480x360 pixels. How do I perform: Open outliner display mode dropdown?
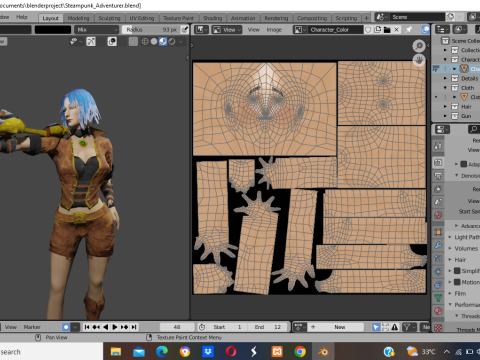(x=442, y=29)
